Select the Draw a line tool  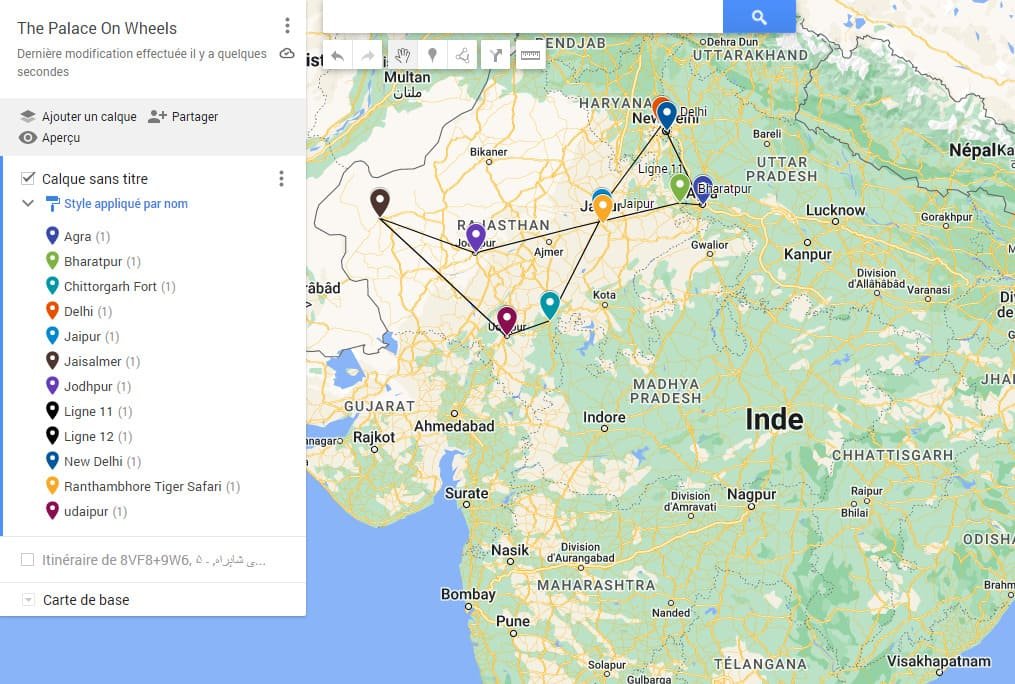coord(463,56)
